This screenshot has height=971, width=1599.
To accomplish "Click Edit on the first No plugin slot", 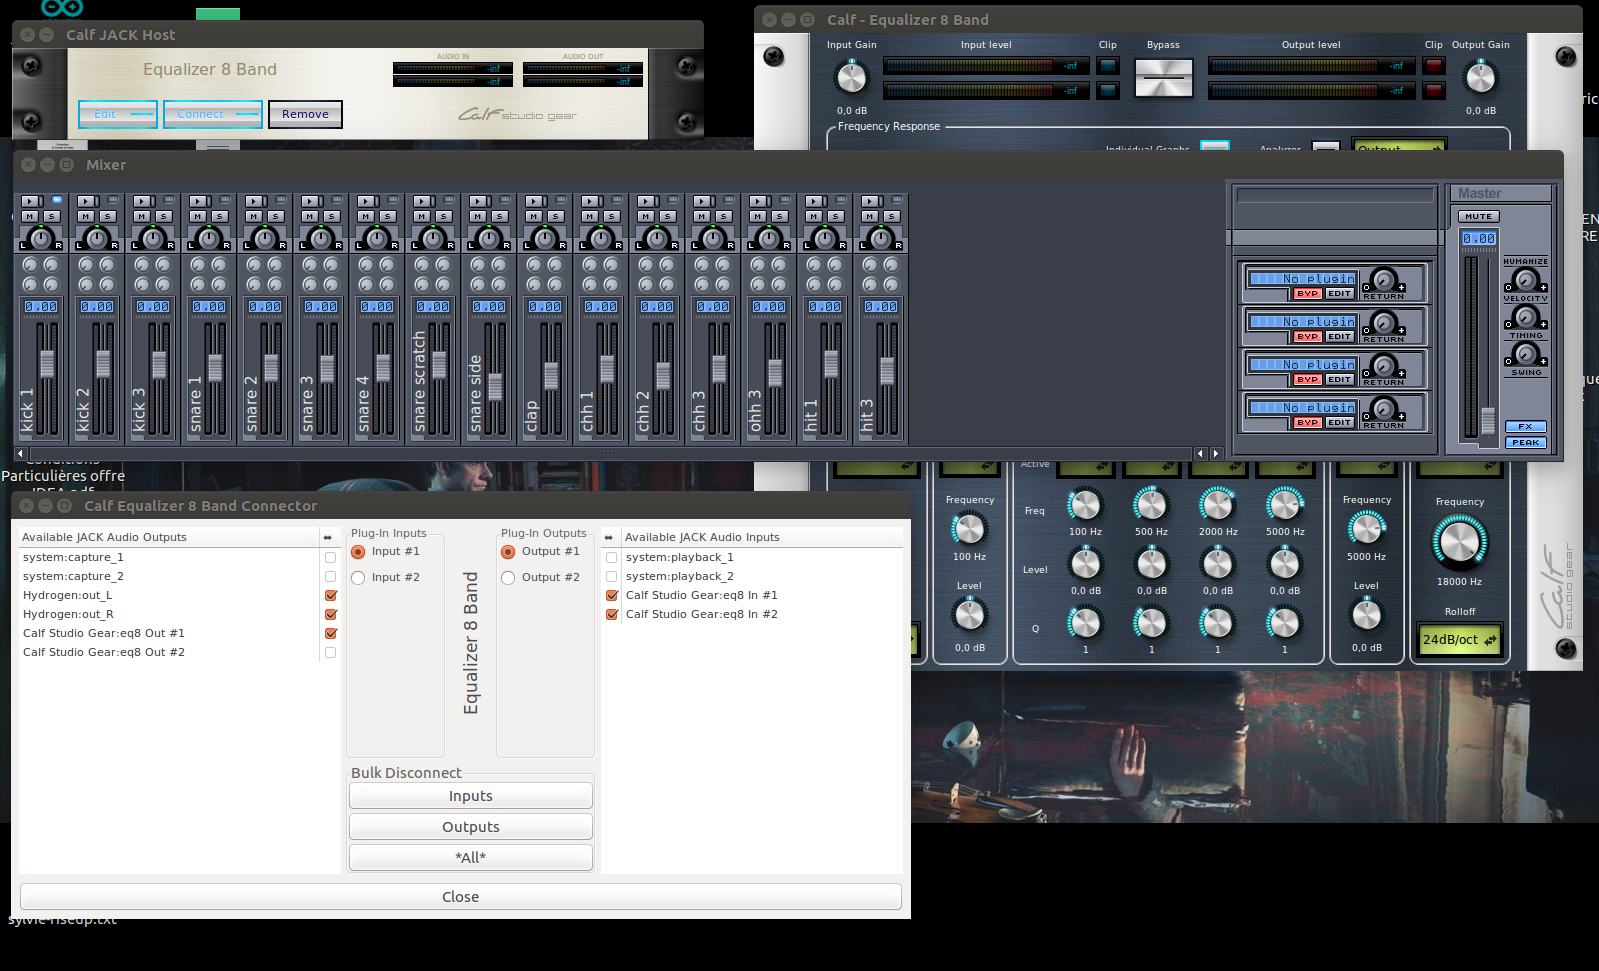I will tap(1339, 294).
